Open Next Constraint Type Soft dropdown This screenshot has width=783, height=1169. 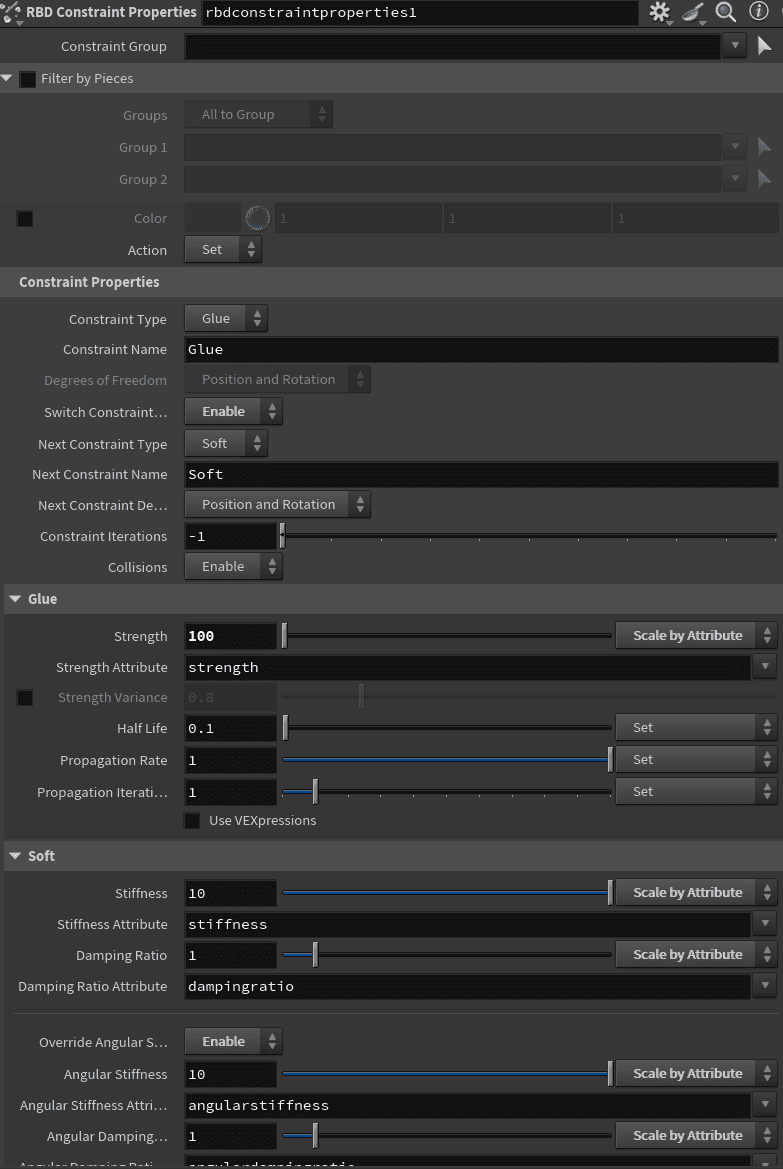tap(226, 444)
